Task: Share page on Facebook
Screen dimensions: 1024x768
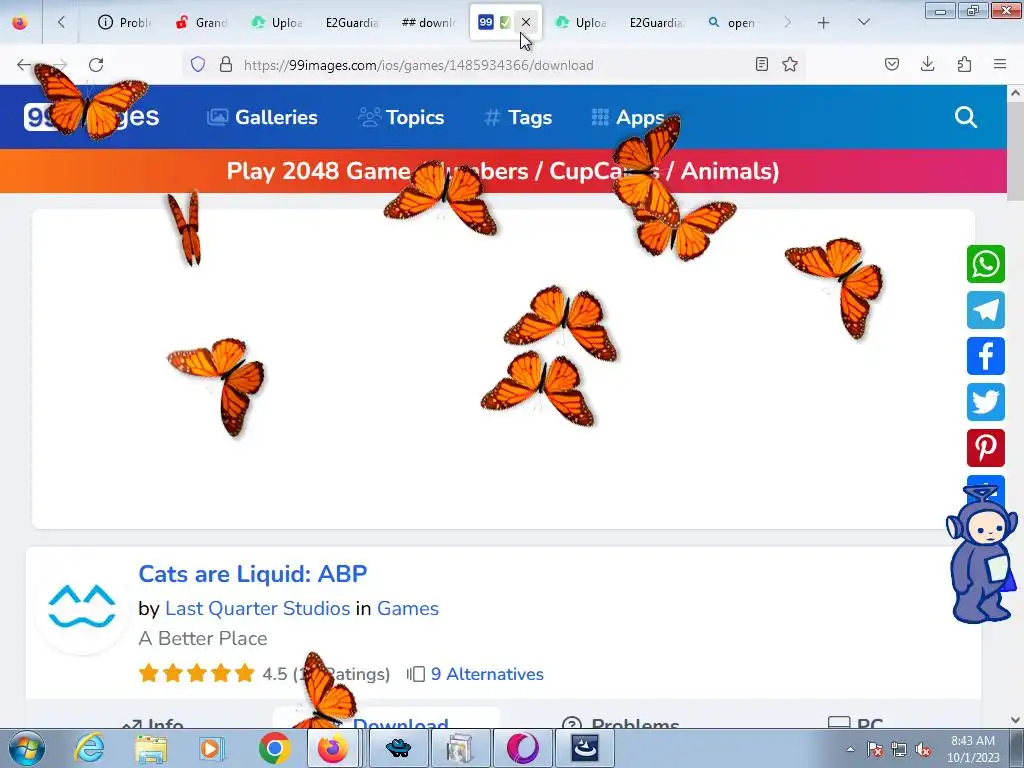Action: click(x=985, y=356)
